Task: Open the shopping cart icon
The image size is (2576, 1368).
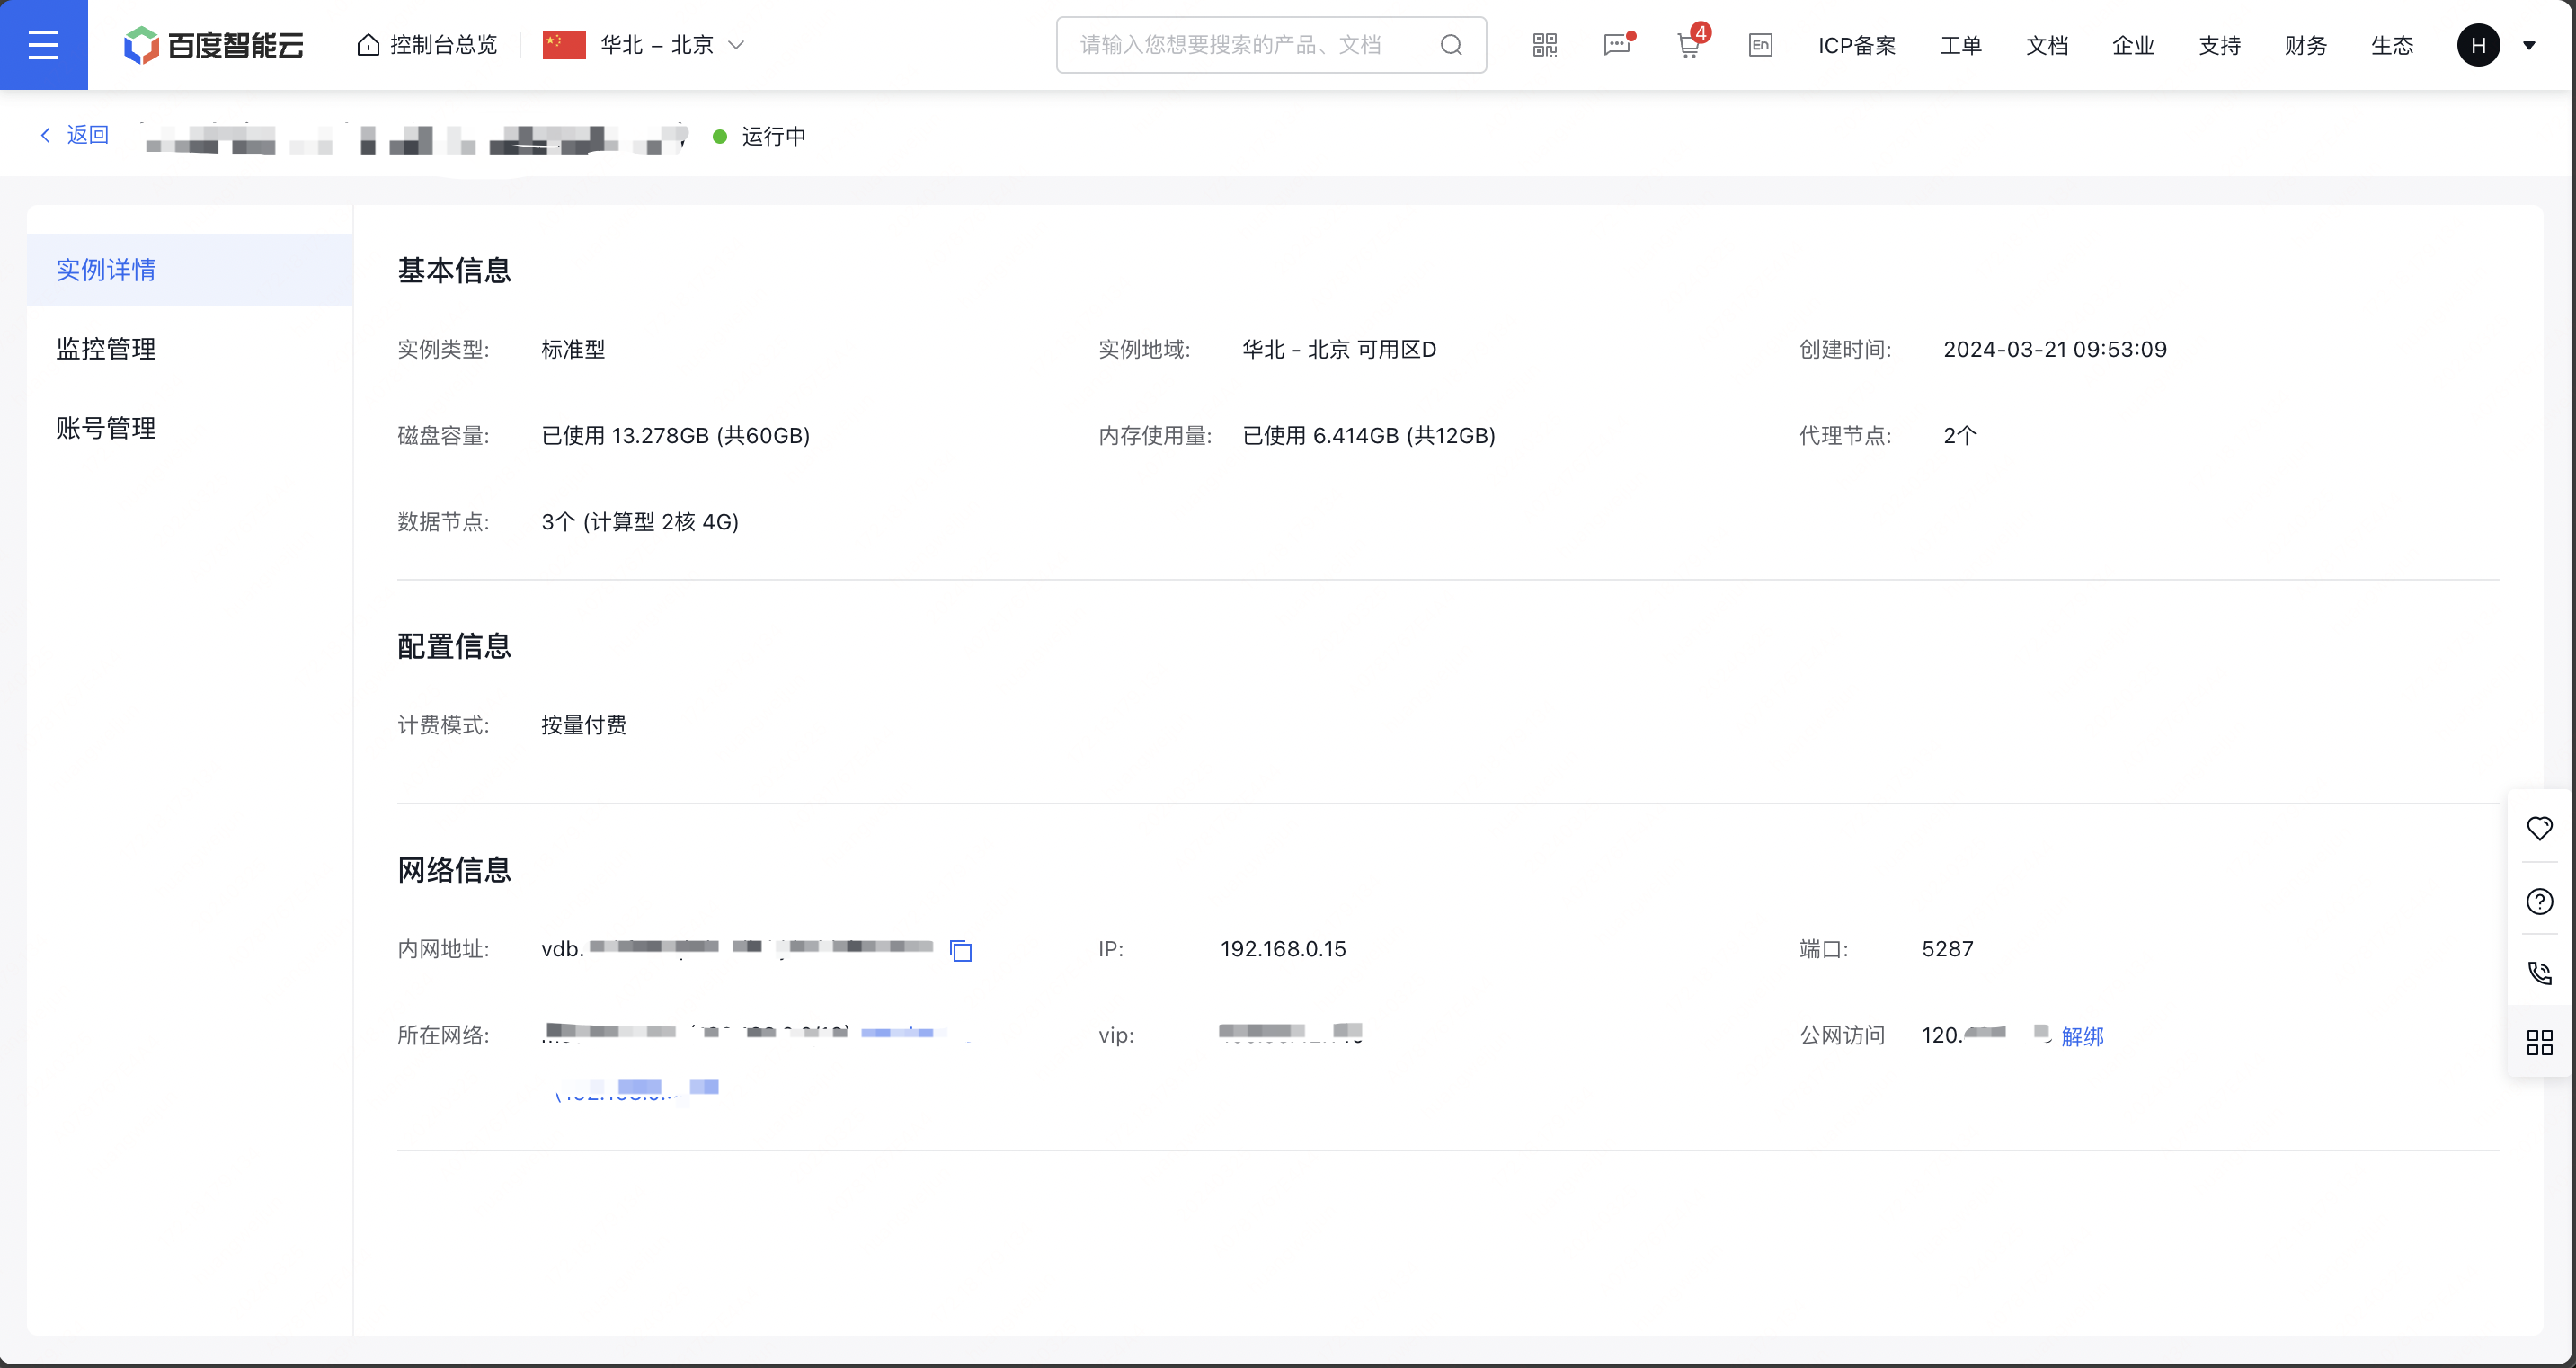Action: click(x=1689, y=45)
